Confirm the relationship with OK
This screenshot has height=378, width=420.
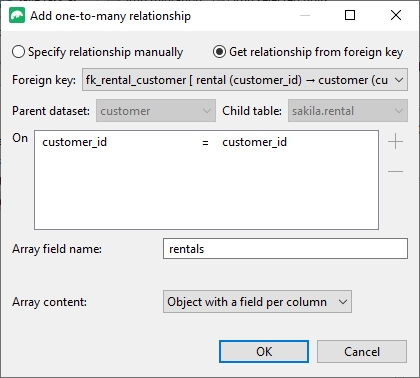pyautogui.click(x=264, y=351)
